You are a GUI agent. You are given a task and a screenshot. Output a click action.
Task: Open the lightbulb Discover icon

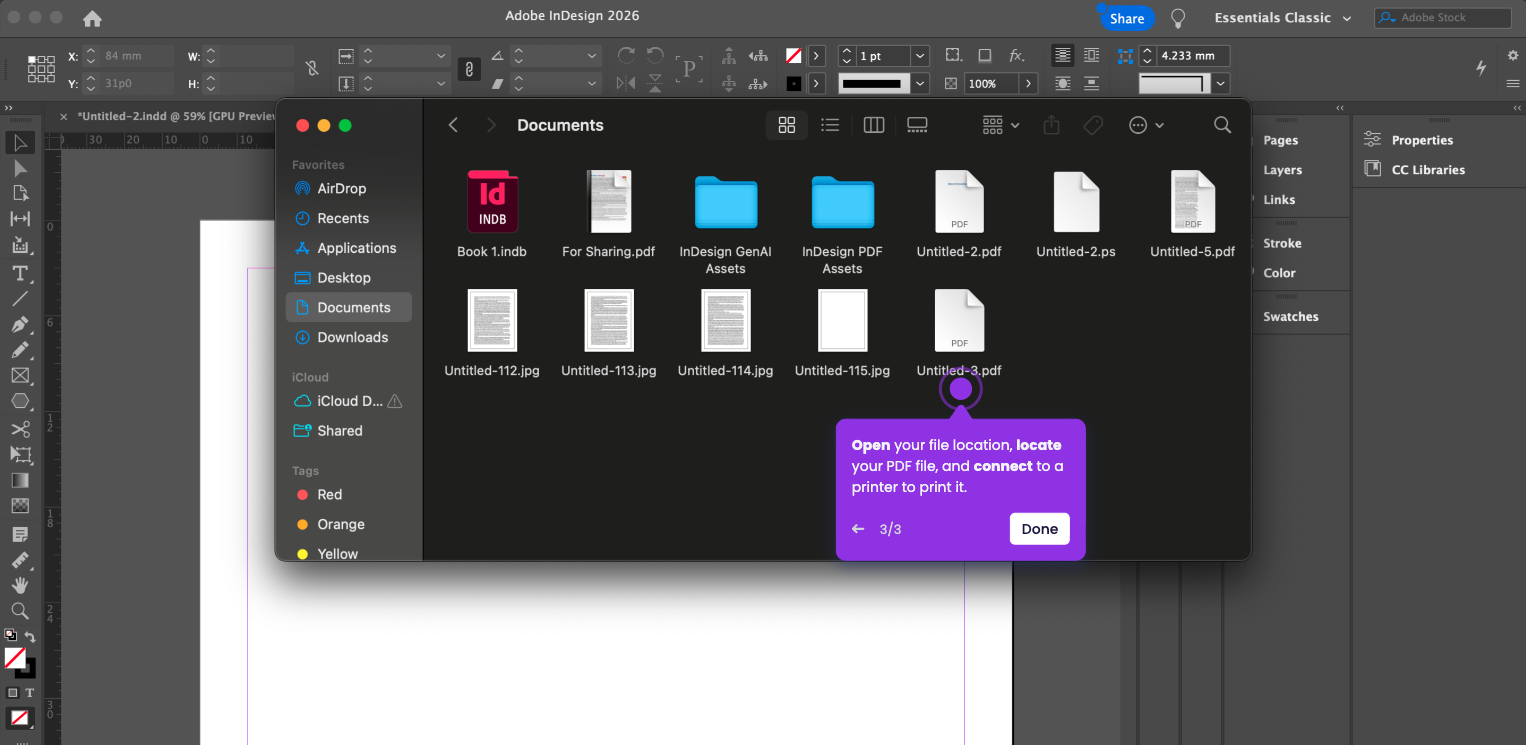1178,18
